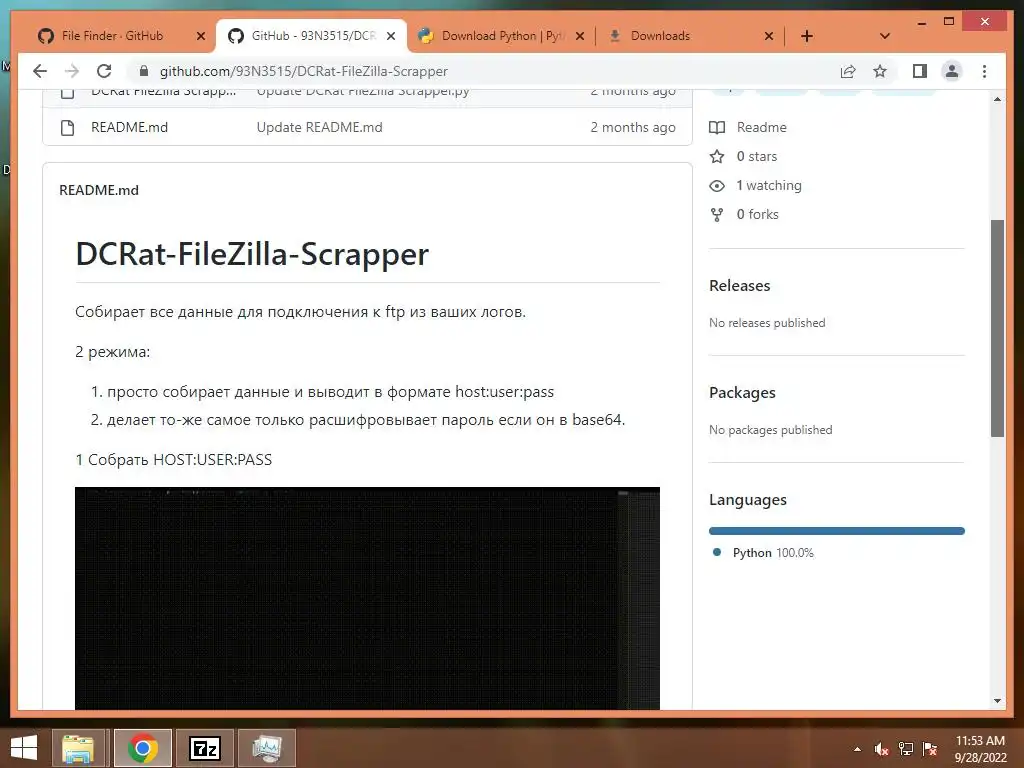
Task: Switch to Download Python tab
Action: tap(503, 36)
